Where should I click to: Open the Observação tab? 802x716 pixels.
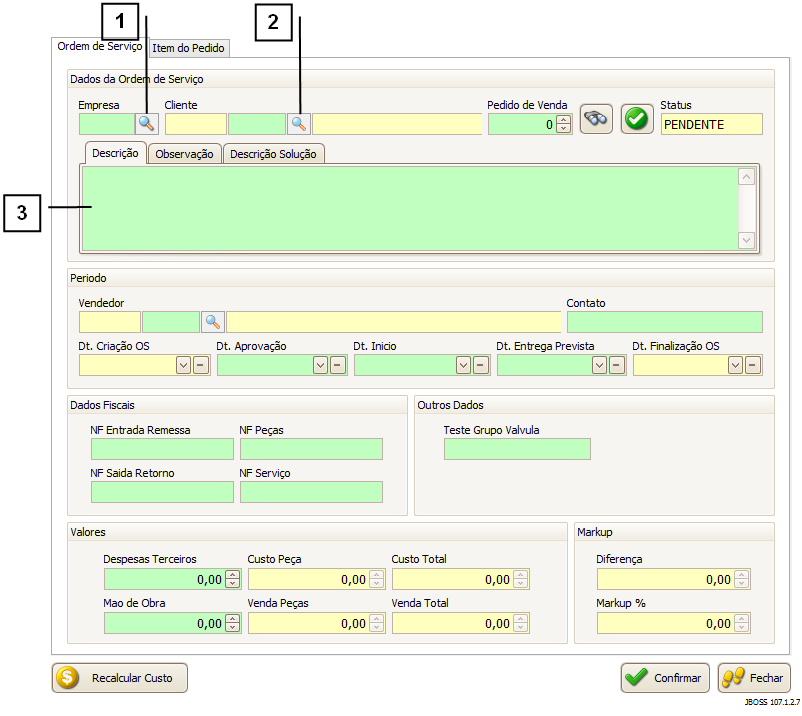point(184,154)
